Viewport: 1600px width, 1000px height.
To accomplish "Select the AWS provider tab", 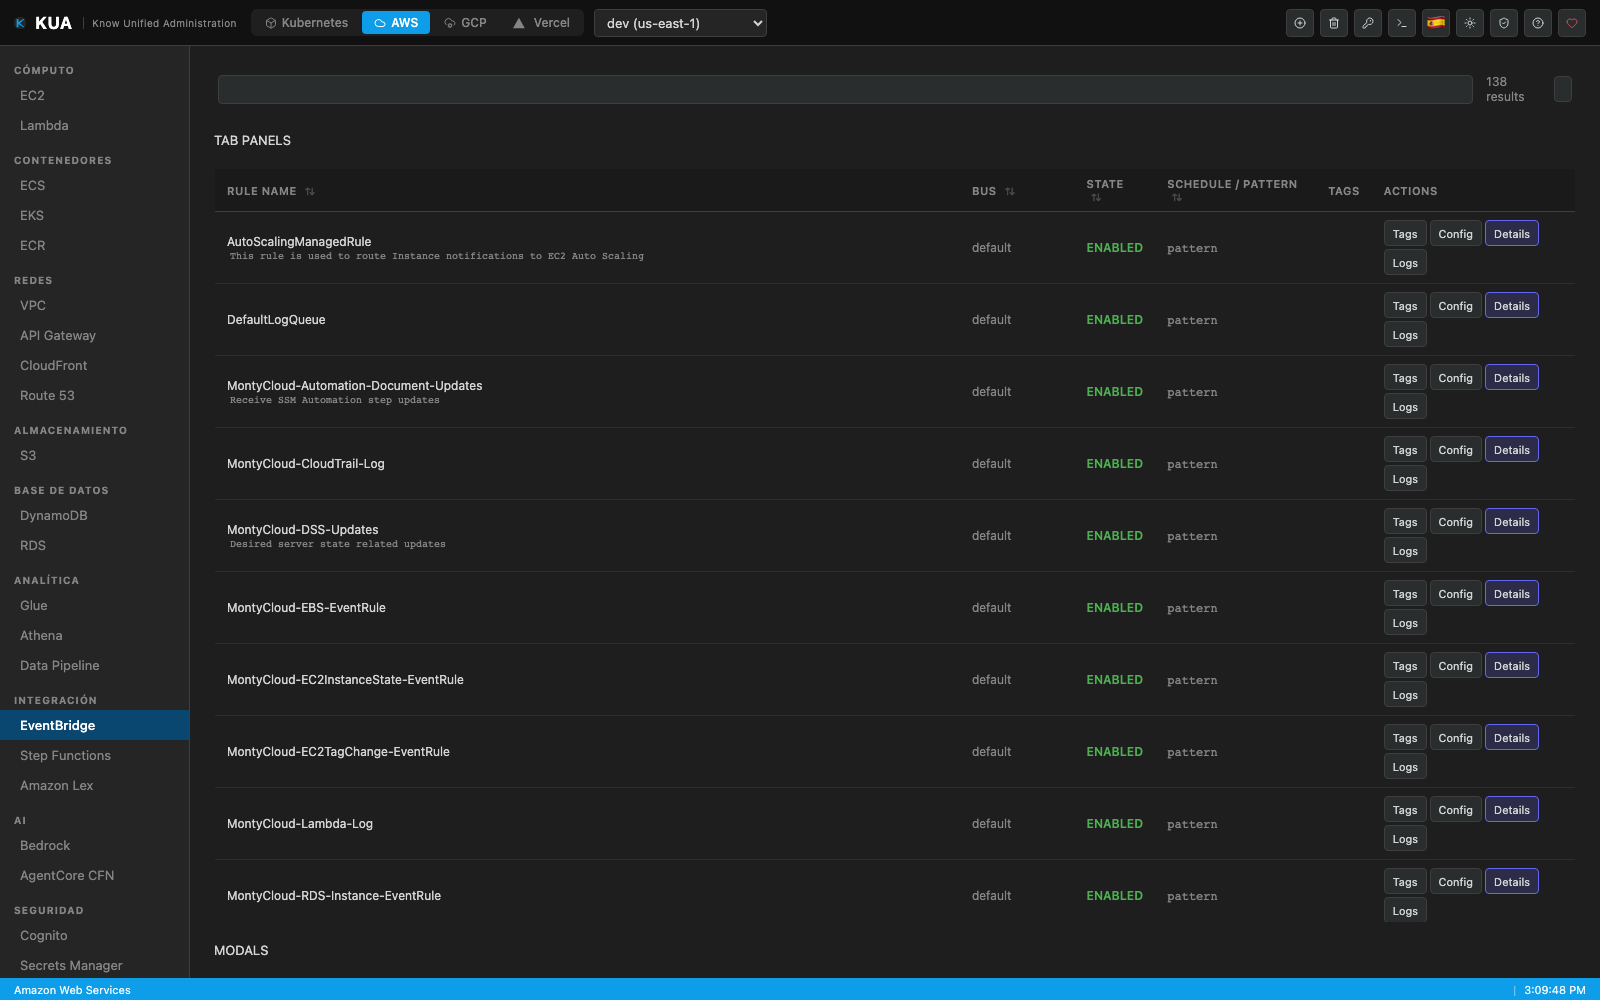I will tap(396, 23).
